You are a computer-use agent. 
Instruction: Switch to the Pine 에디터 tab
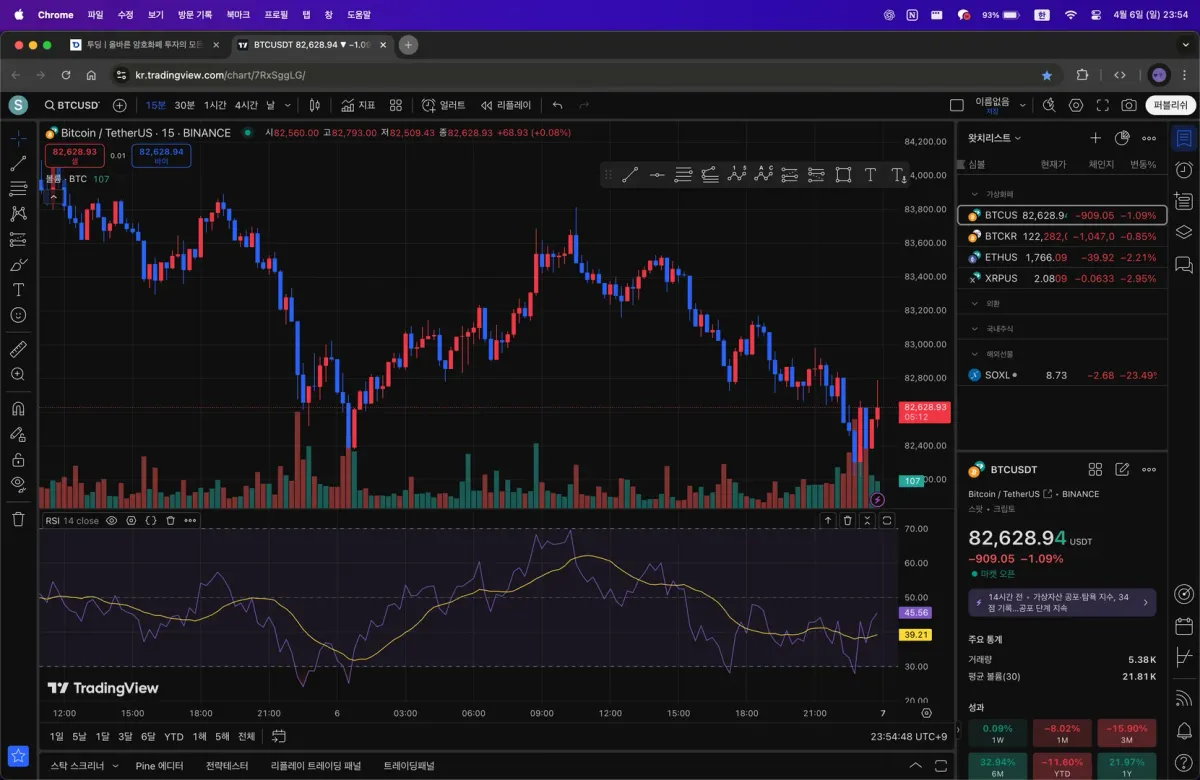(x=159, y=765)
